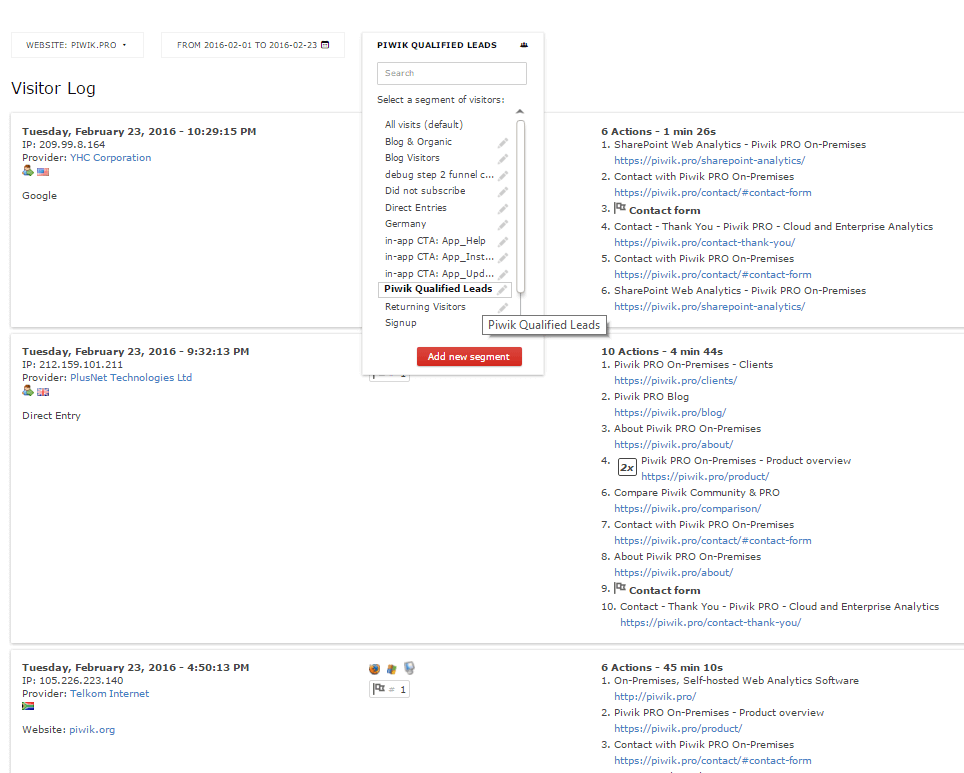Image resolution: width=964 pixels, height=773 pixels.
Task: Edit the Germany segment via pencil icon
Action: [x=503, y=225]
